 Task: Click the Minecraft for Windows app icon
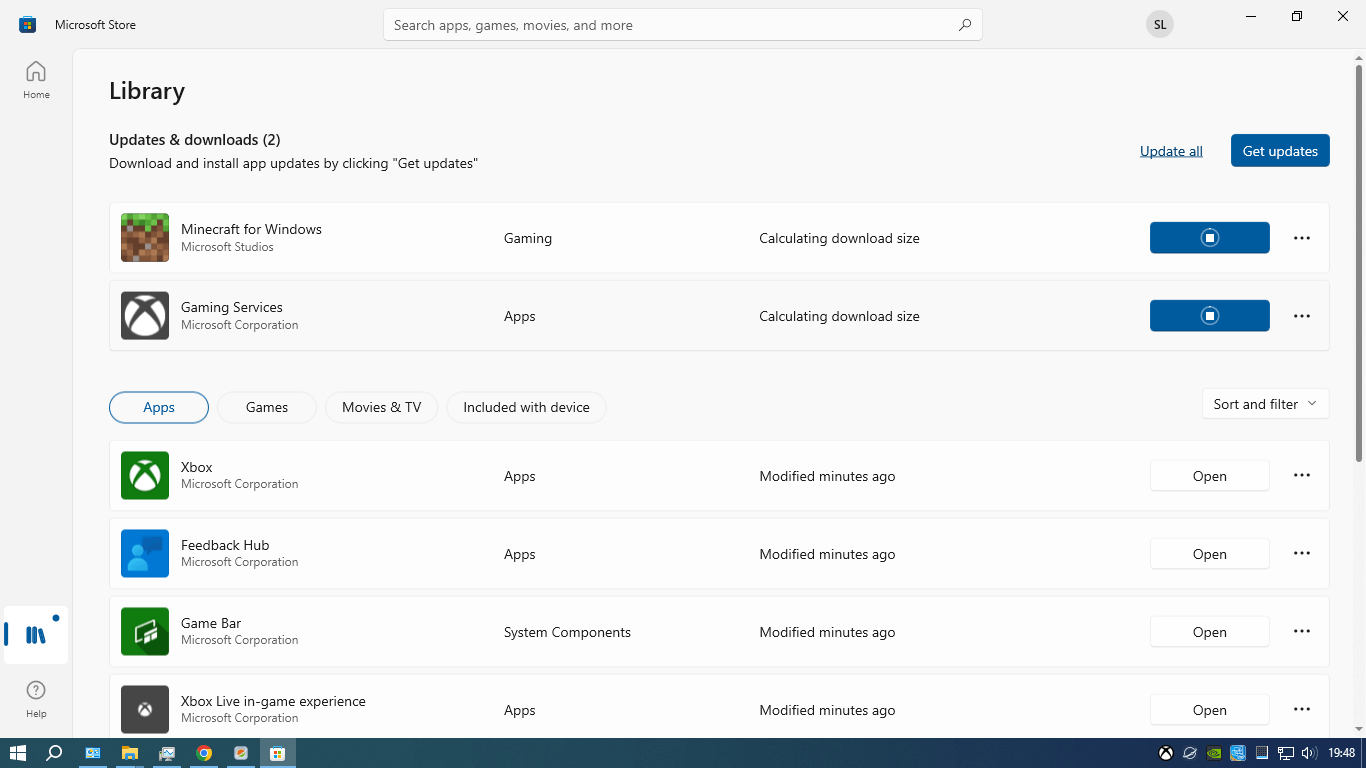(x=145, y=238)
